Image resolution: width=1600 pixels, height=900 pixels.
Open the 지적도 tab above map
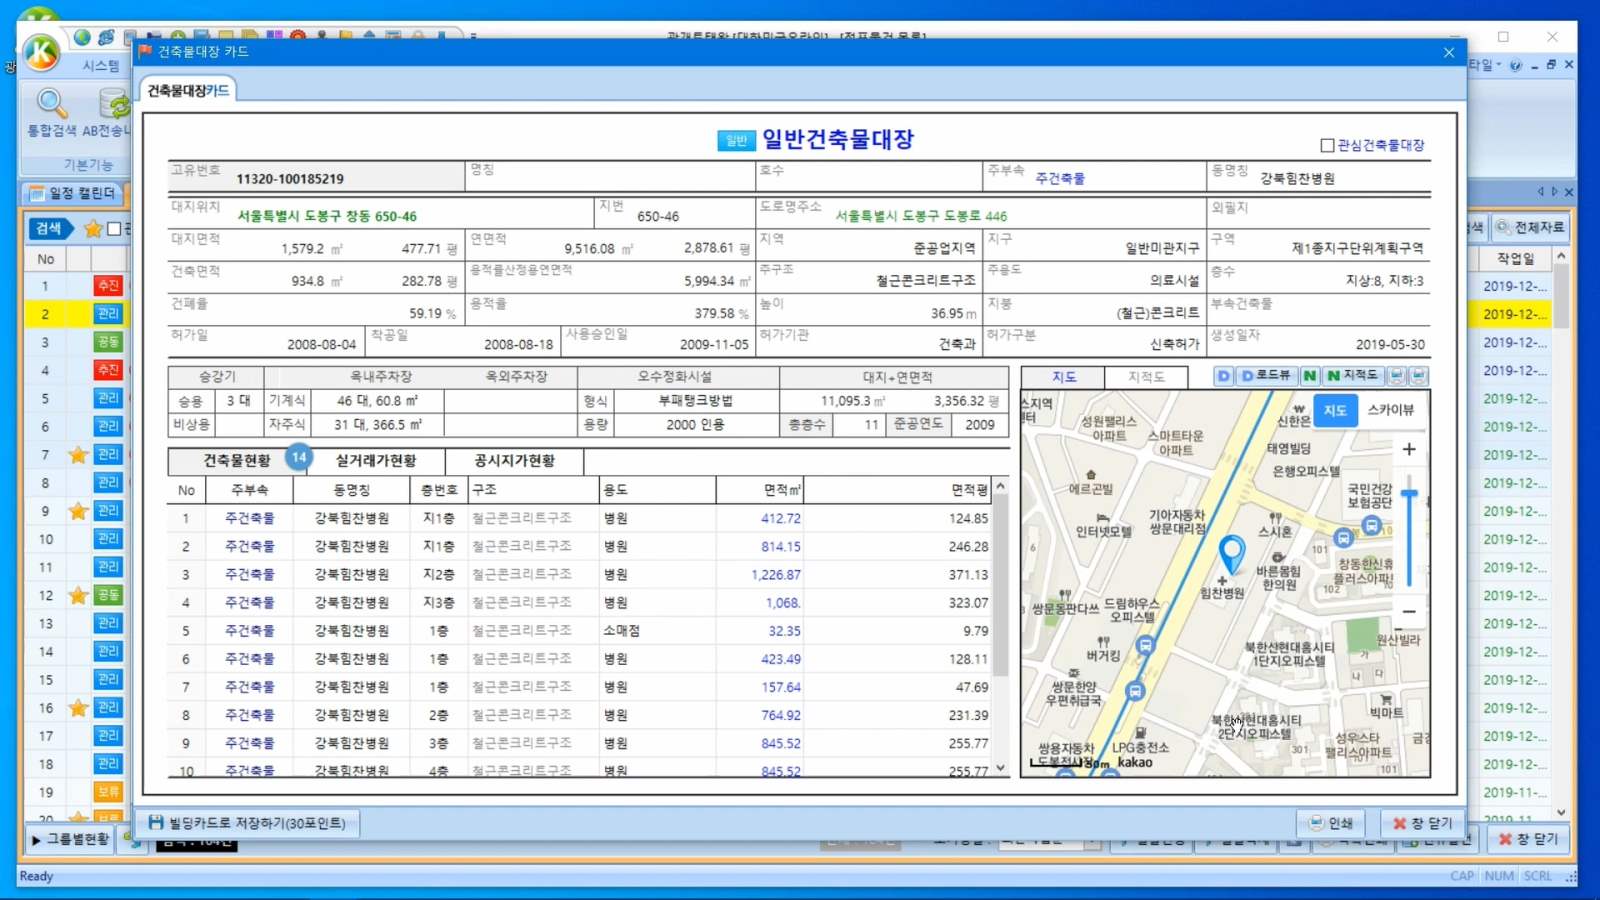[x=1146, y=377]
